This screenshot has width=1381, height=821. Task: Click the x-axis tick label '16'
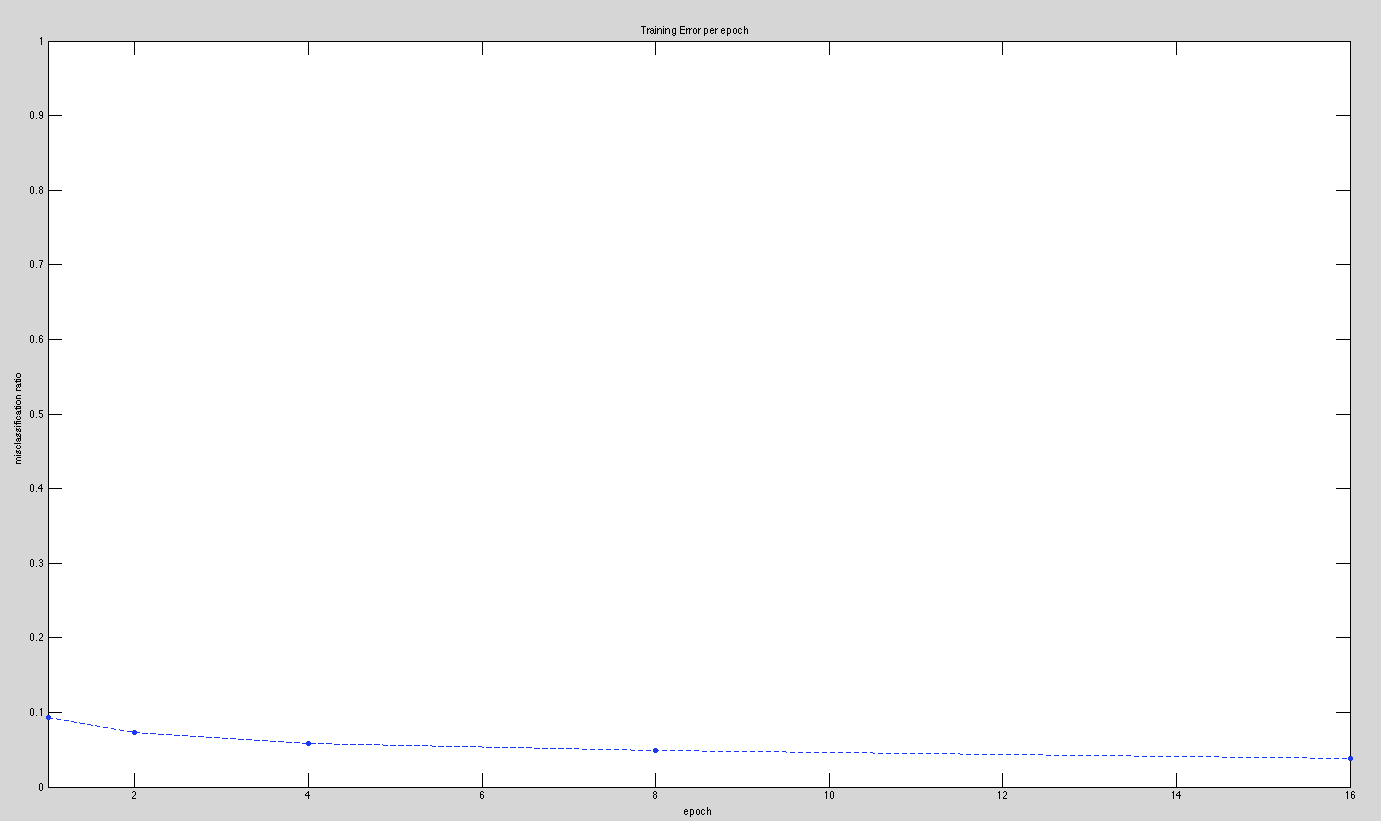1349,796
